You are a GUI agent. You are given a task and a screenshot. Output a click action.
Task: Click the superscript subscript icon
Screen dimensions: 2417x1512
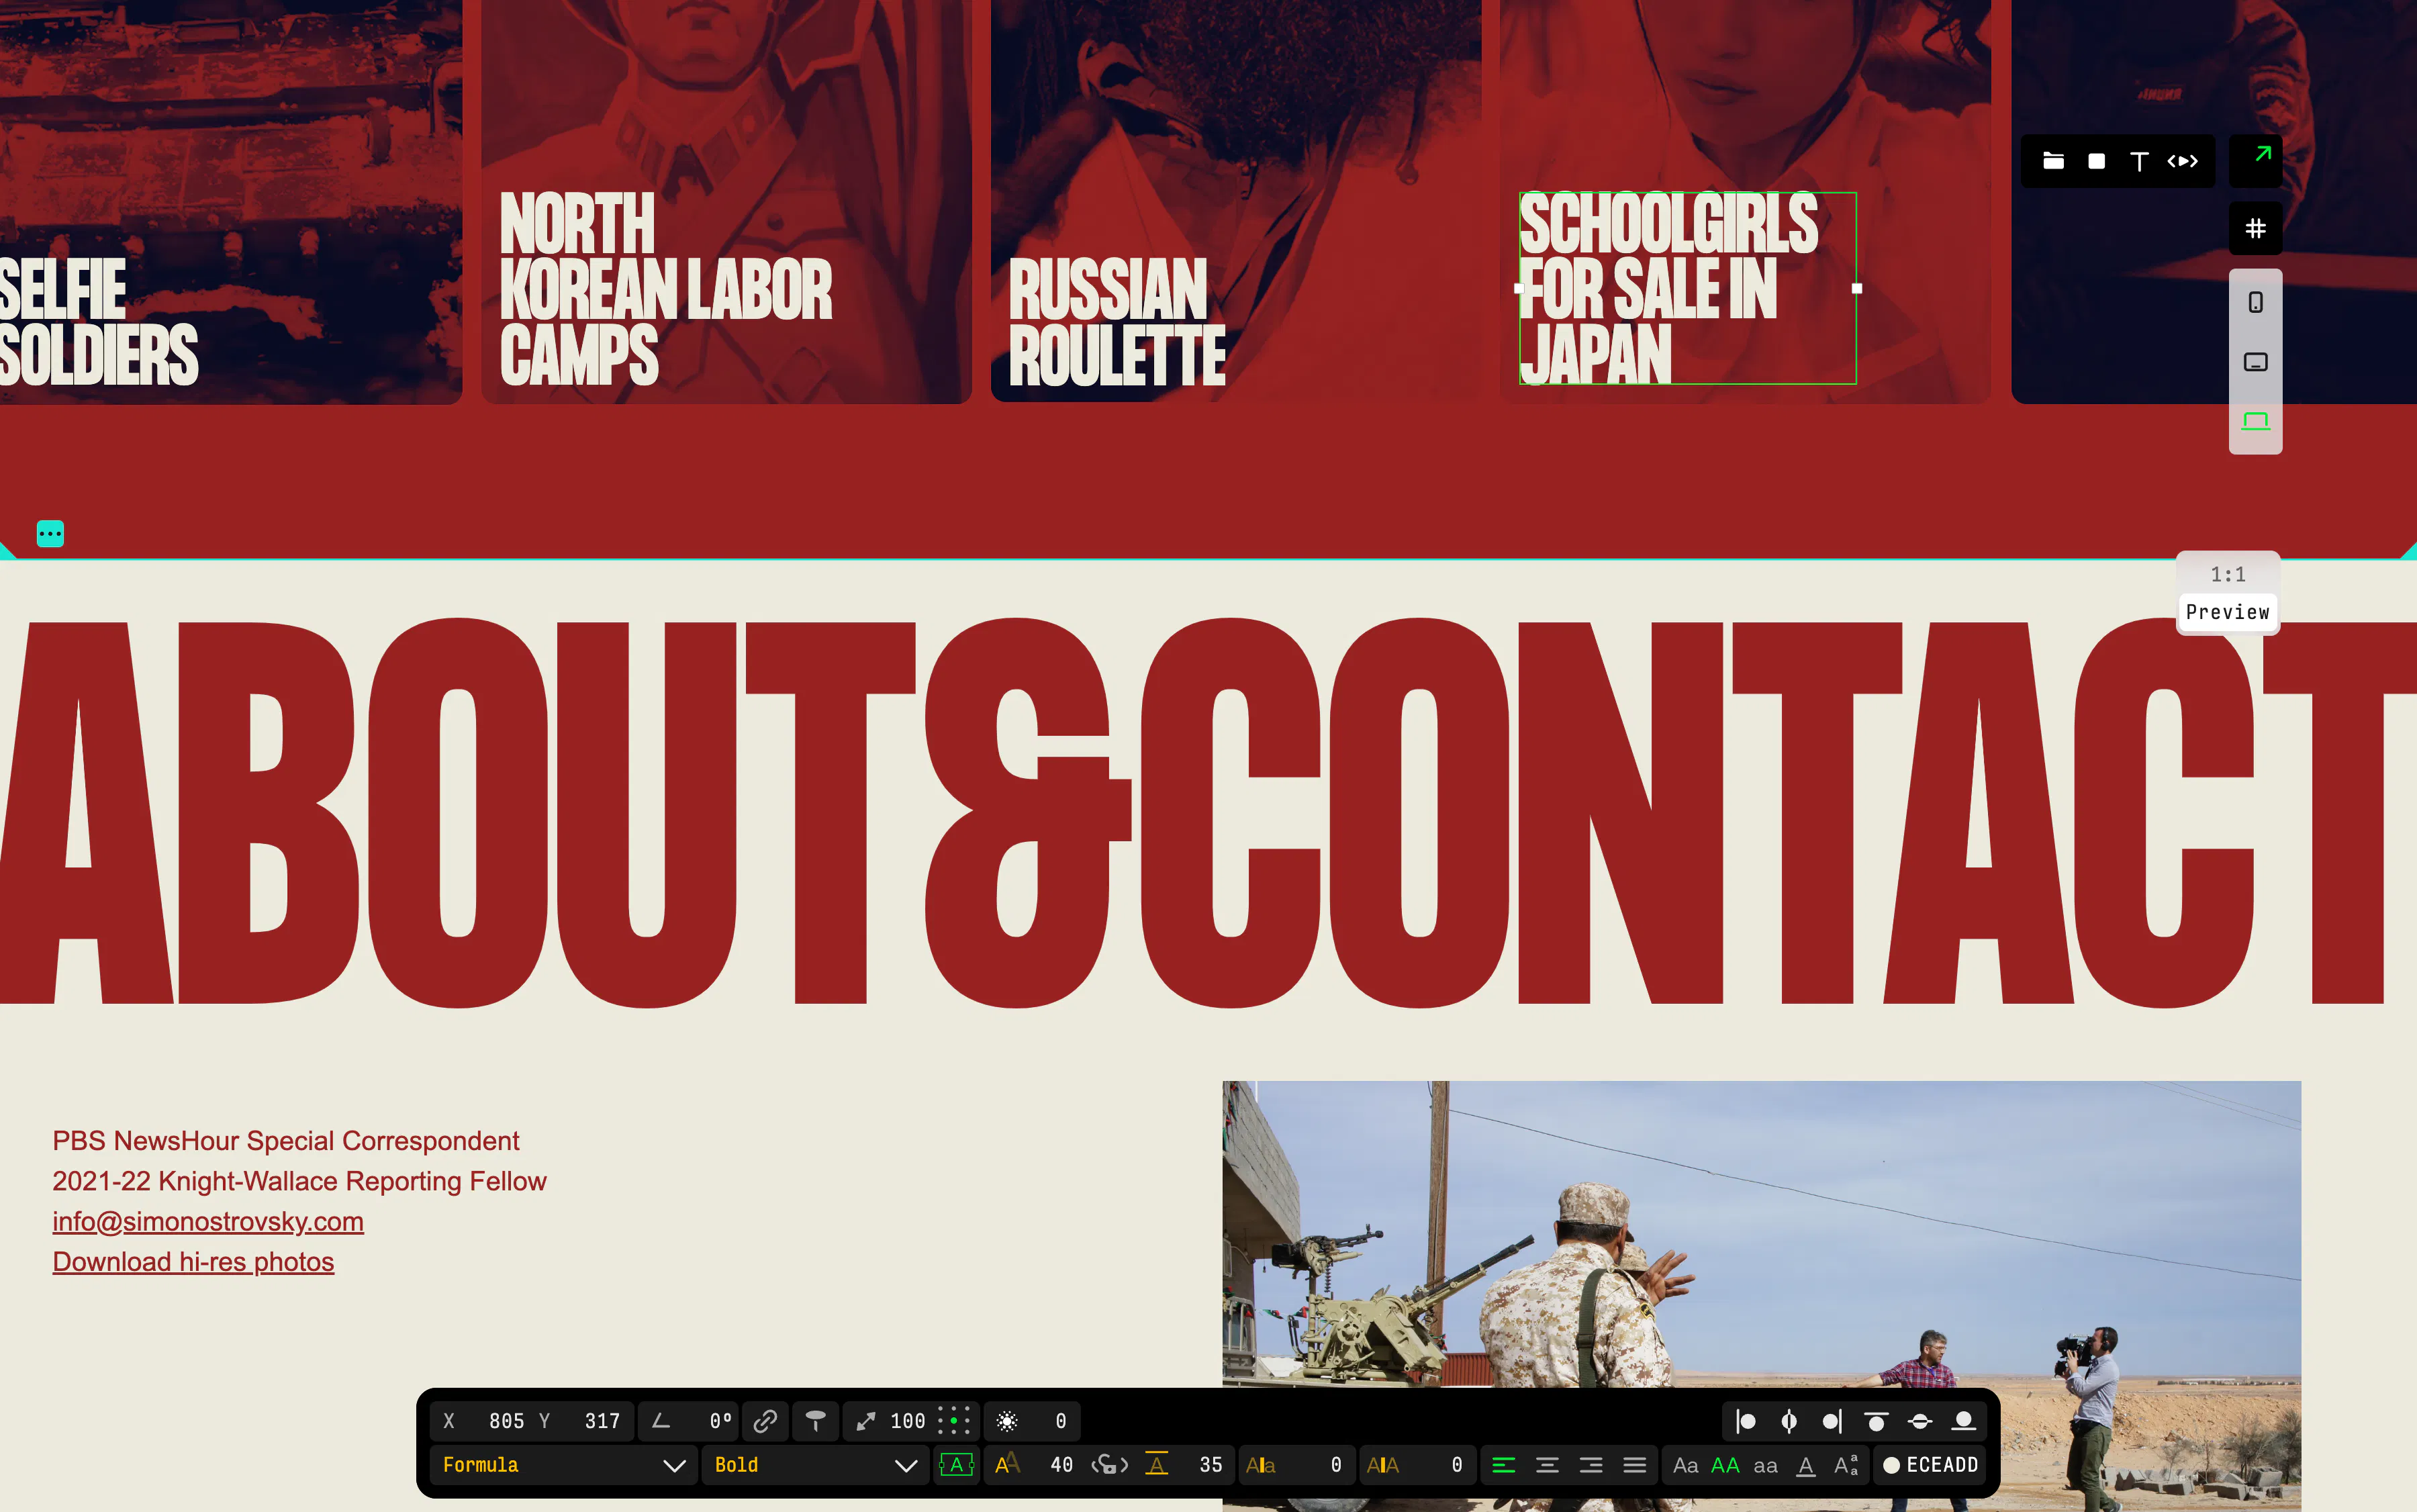(x=1846, y=1465)
